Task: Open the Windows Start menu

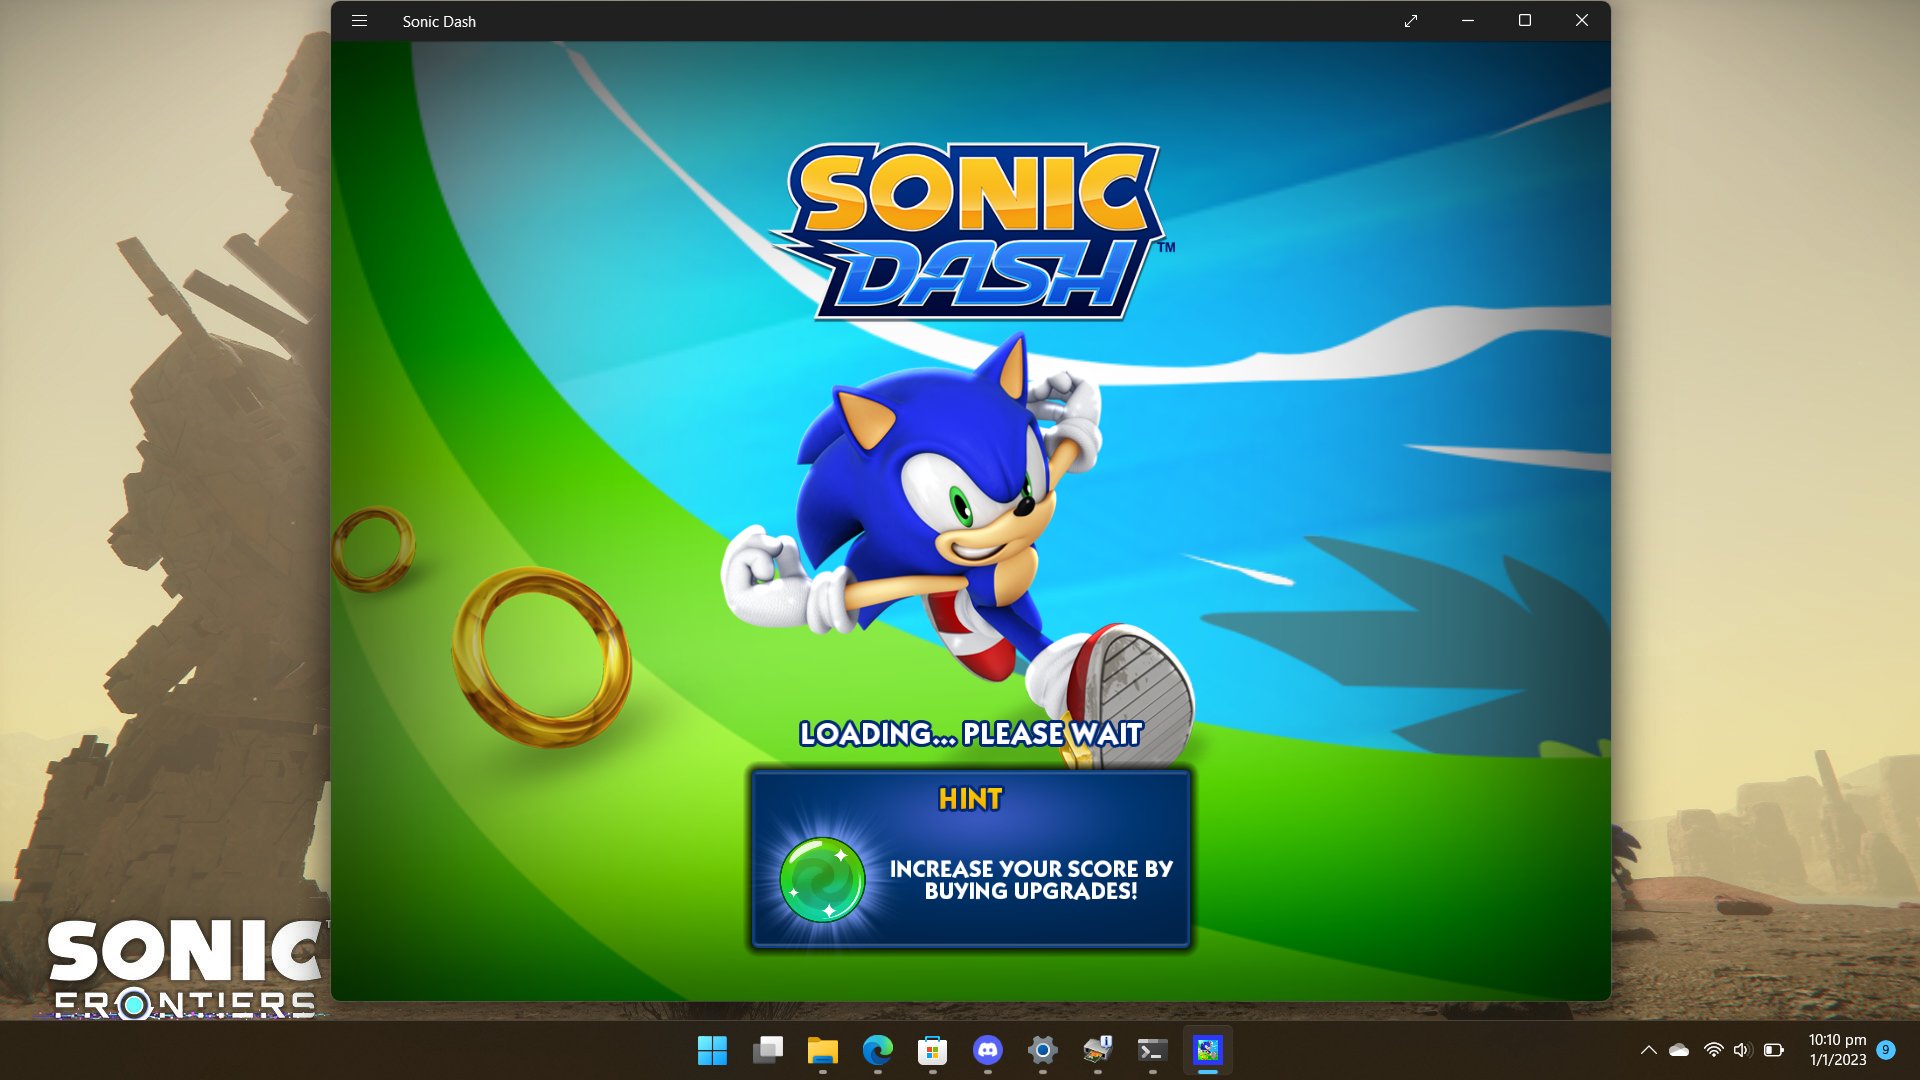Action: (712, 1050)
